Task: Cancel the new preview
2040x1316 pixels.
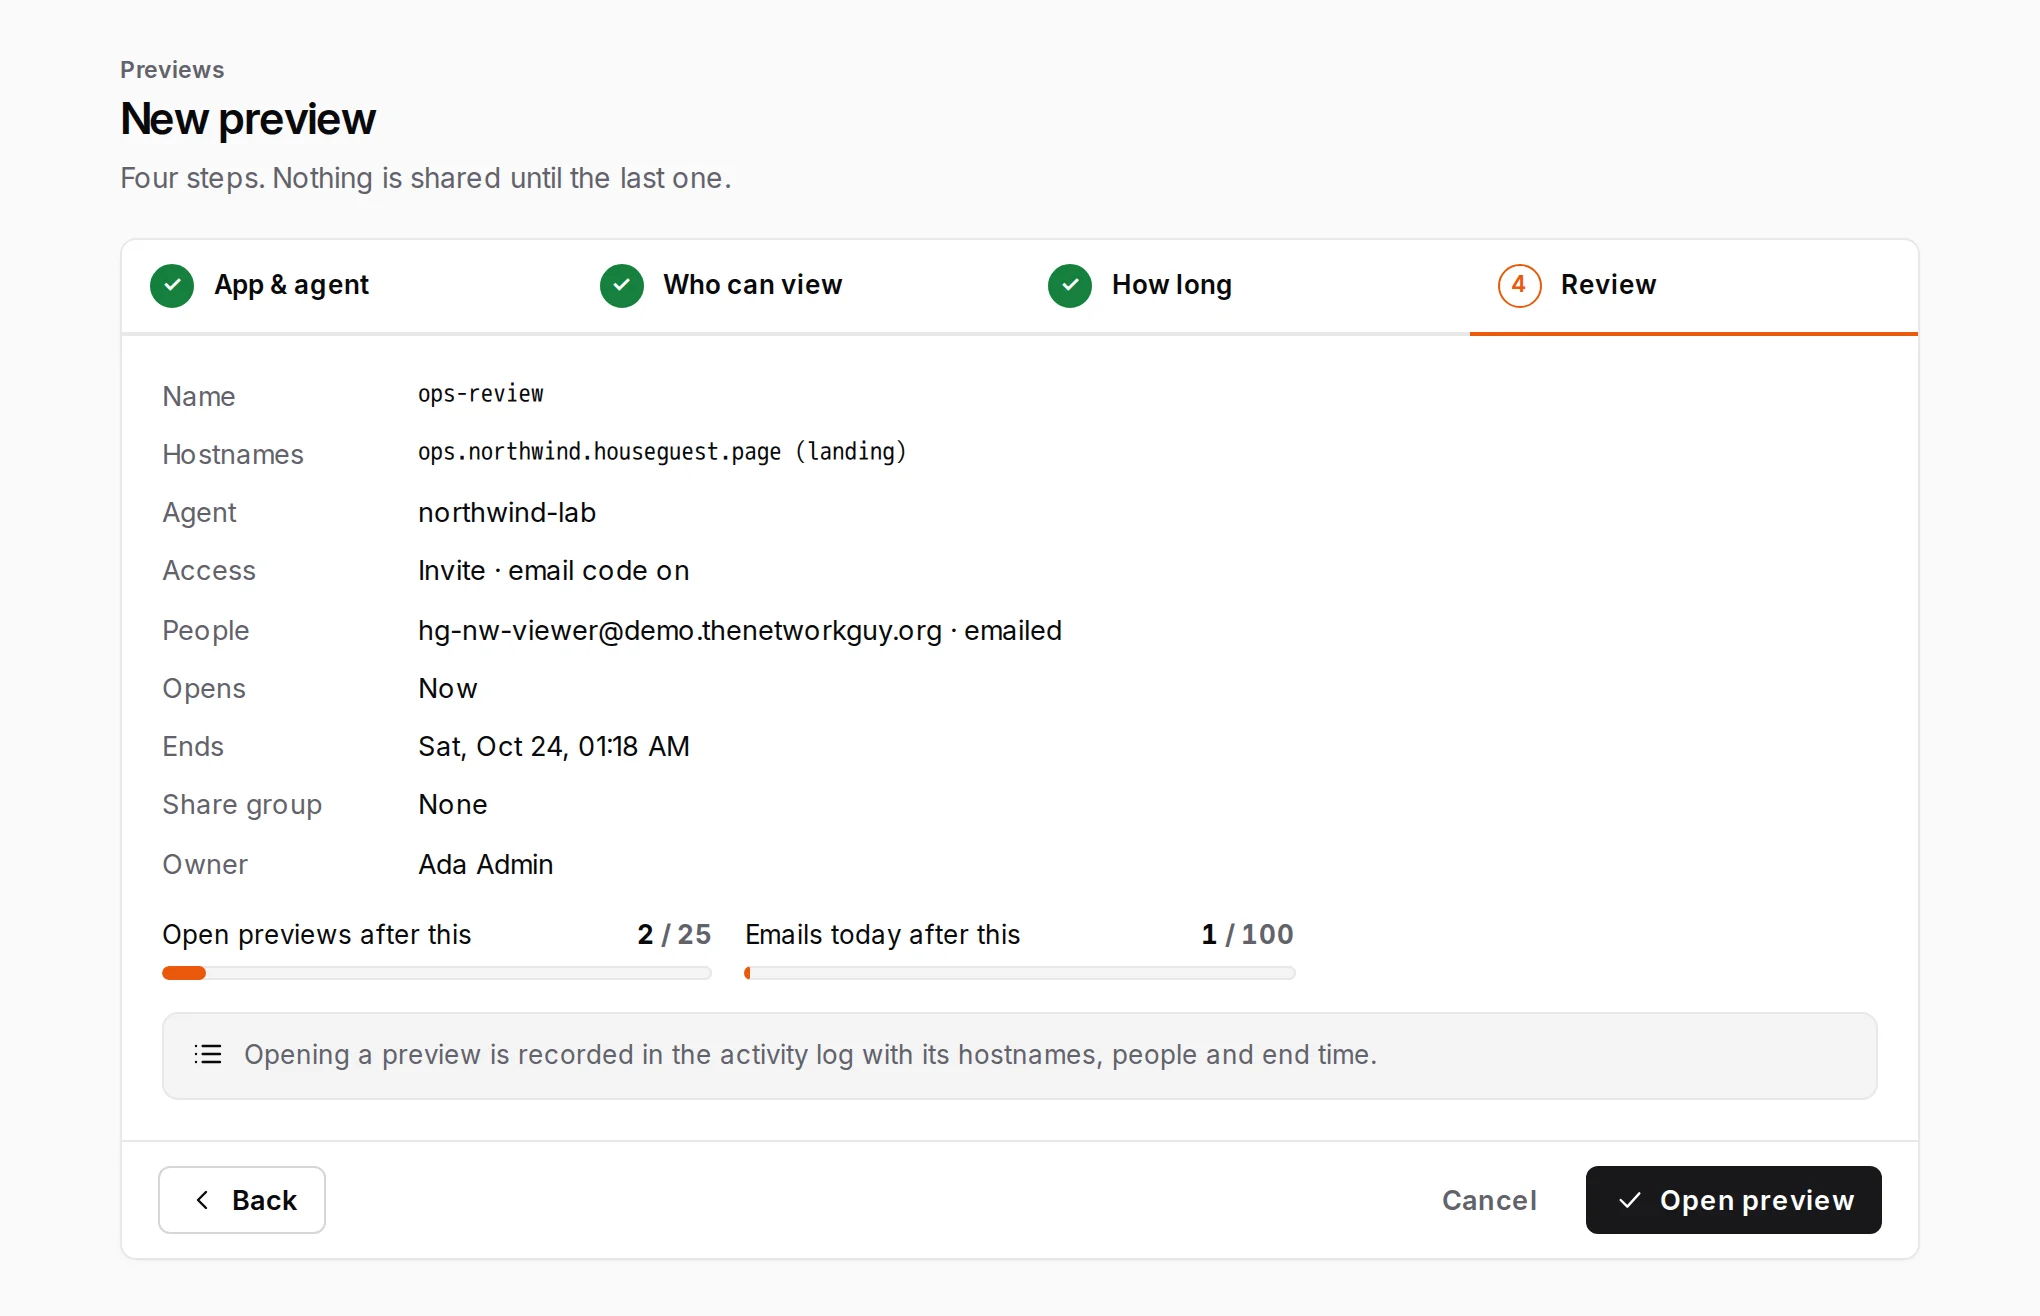Action: pyautogui.click(x=1489, y=1200)
